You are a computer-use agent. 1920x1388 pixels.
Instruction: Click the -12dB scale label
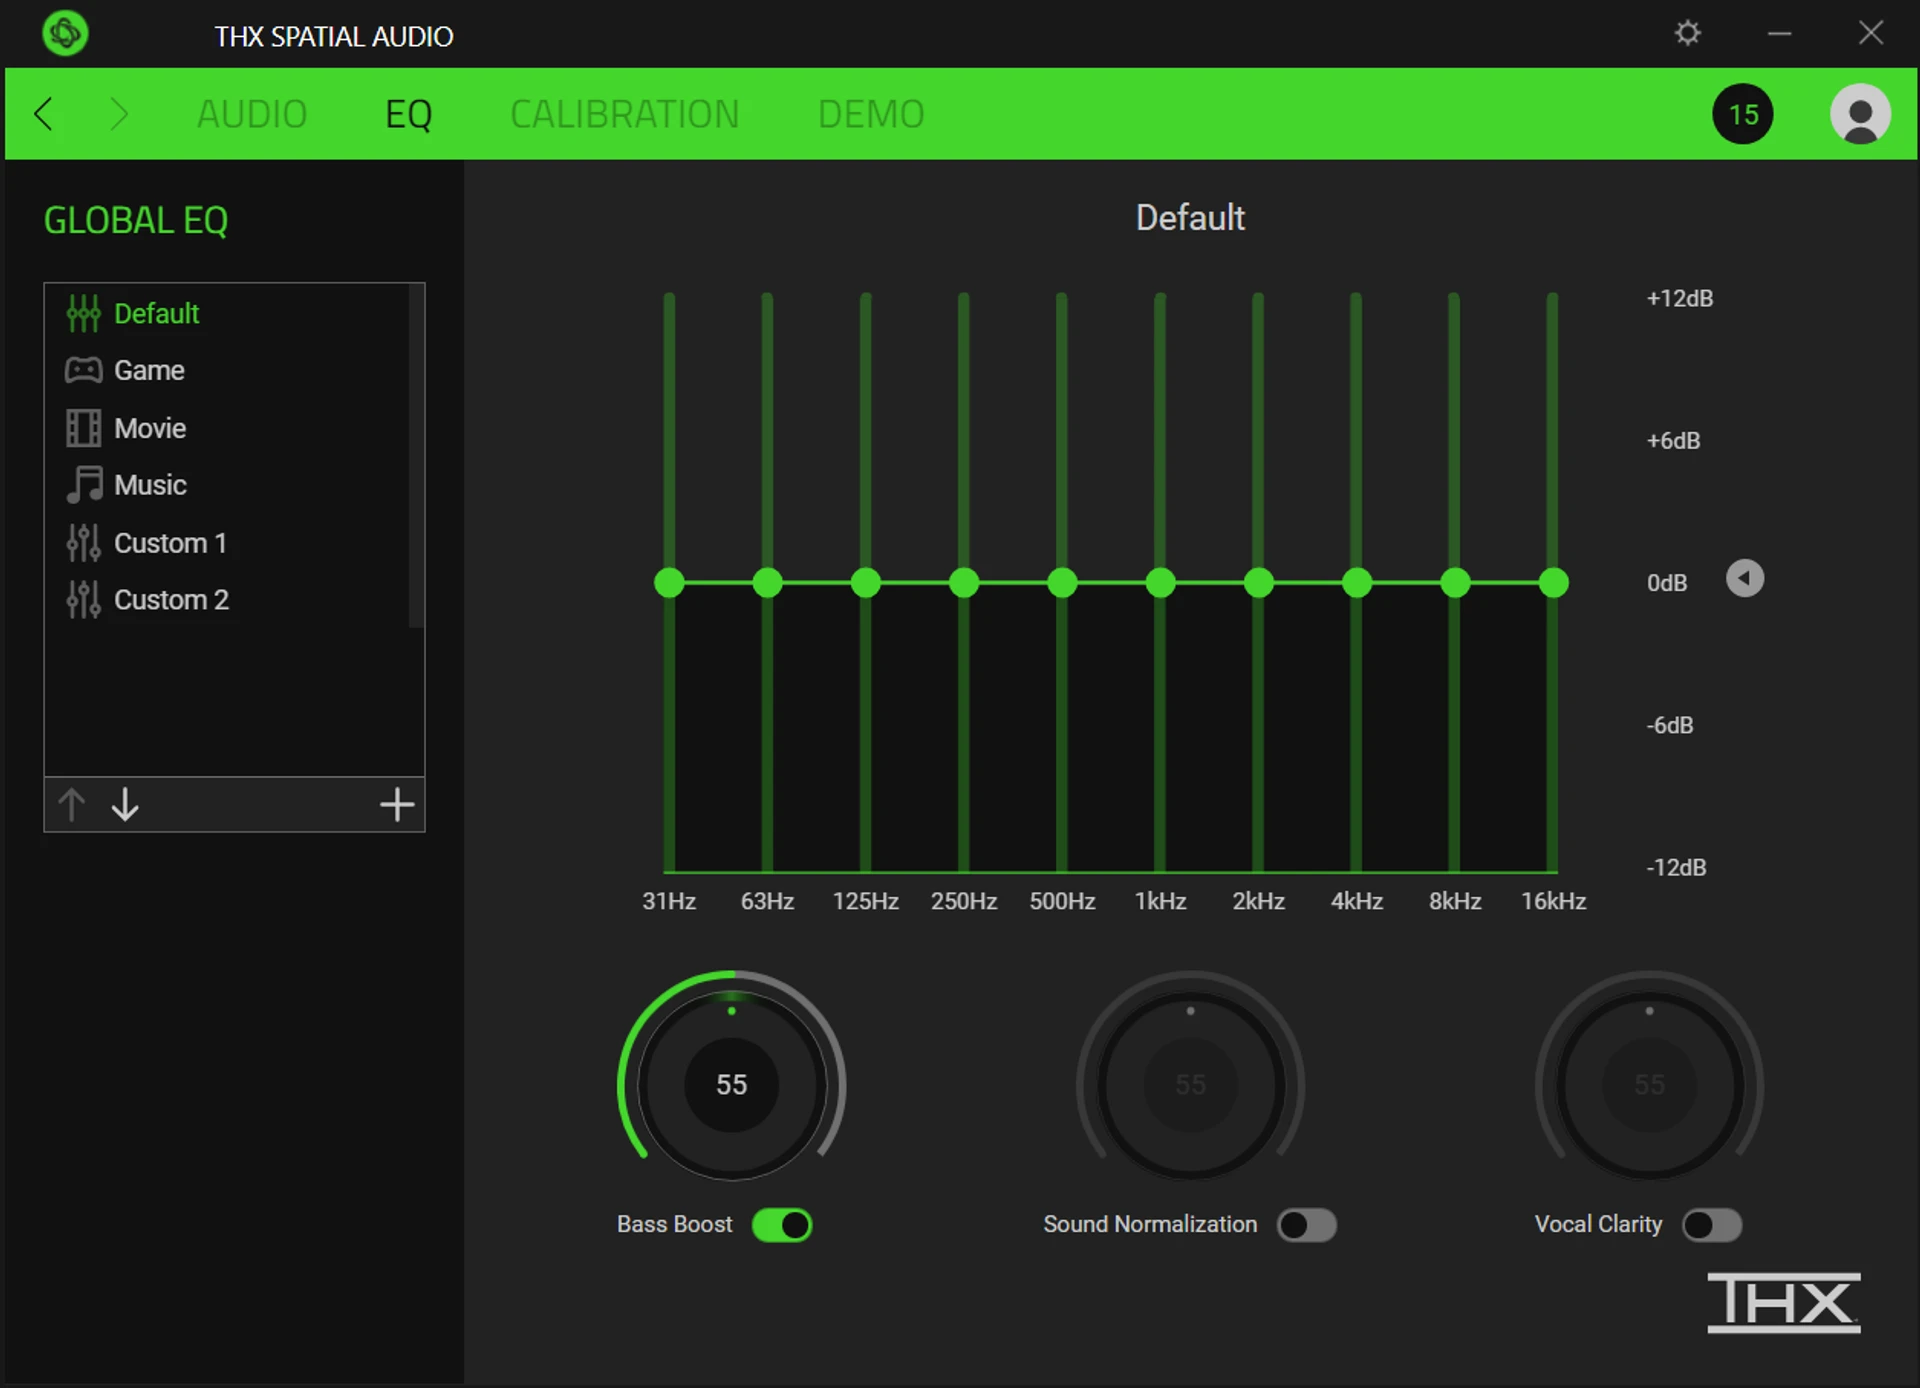coord(1676,868)
